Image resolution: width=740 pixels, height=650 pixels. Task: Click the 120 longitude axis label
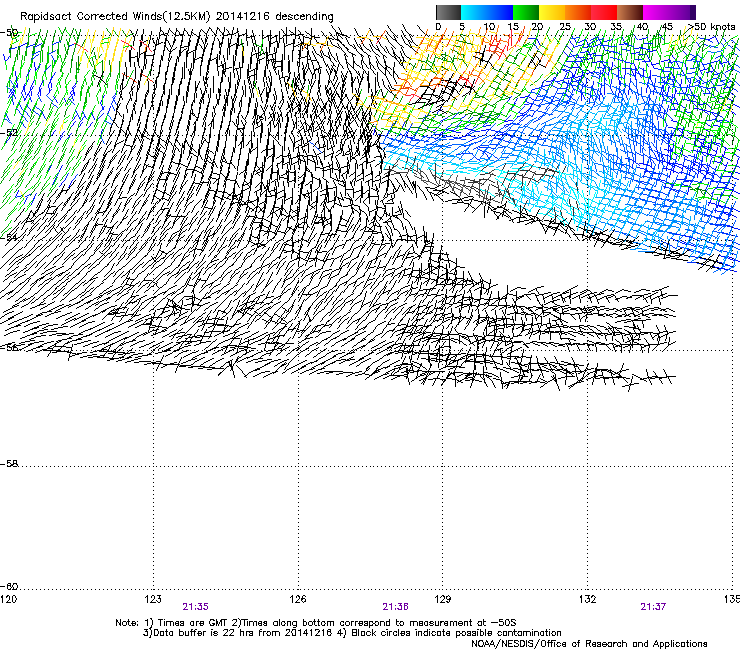pos(8,599)
